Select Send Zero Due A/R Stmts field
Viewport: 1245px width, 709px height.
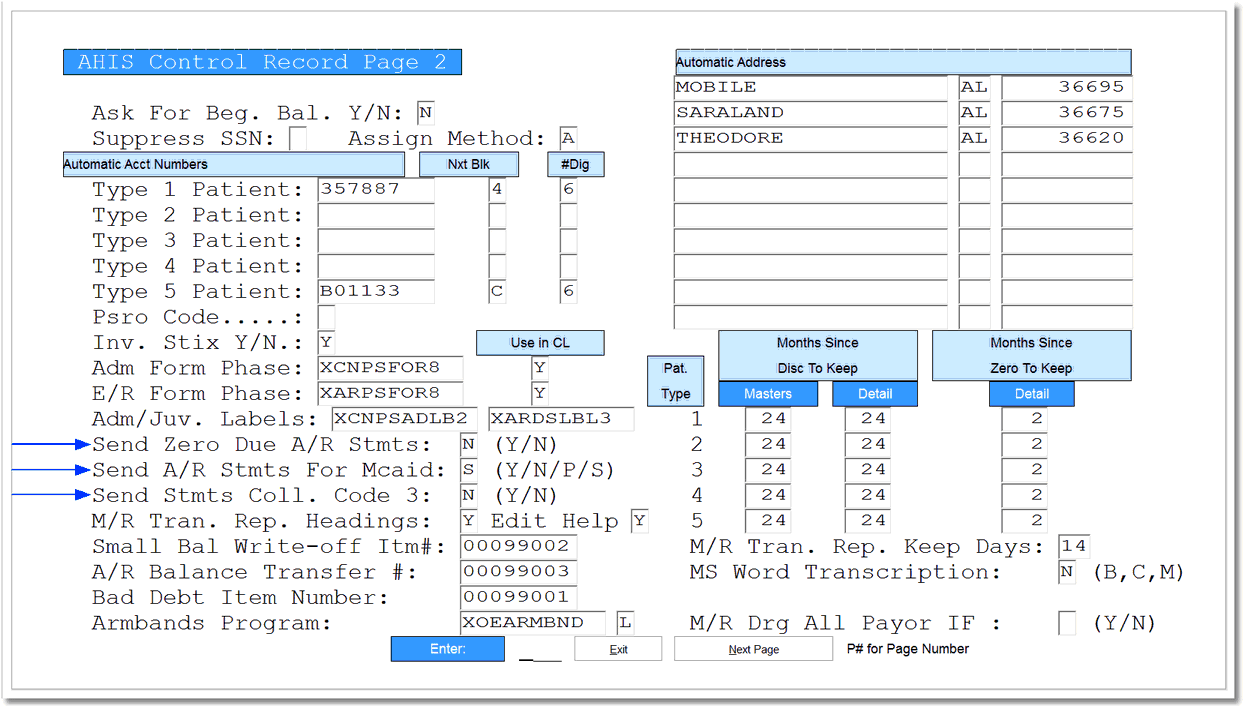[469, 445]
